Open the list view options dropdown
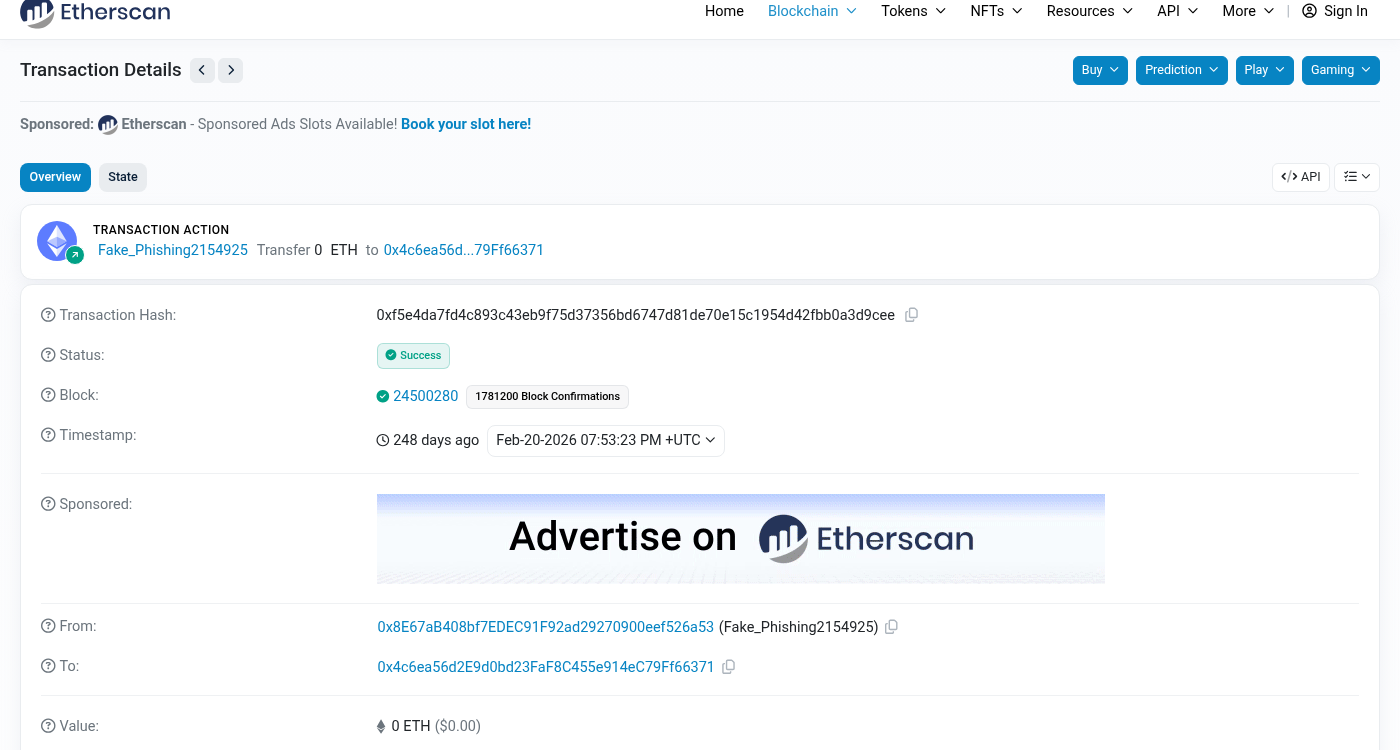This screenshot has width=1400, height=750. 1357,177
